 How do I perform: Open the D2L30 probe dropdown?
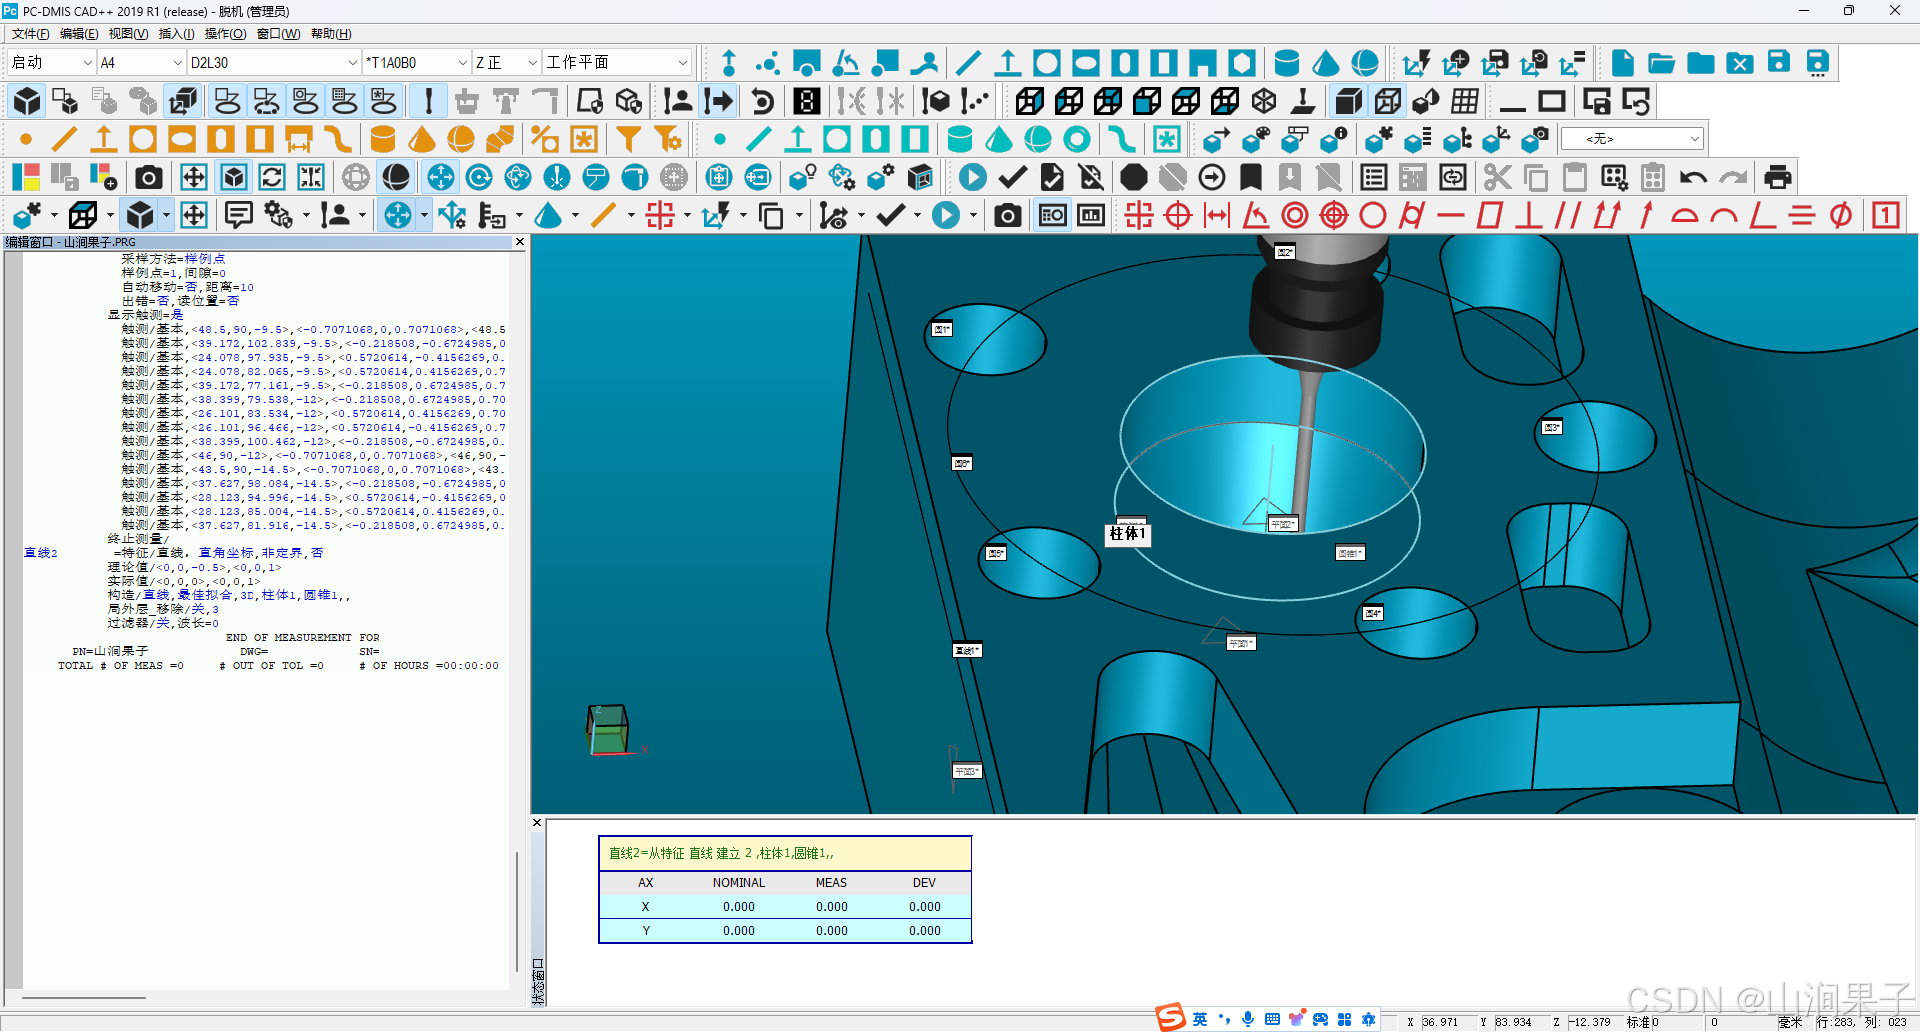(x=274, y=62)
